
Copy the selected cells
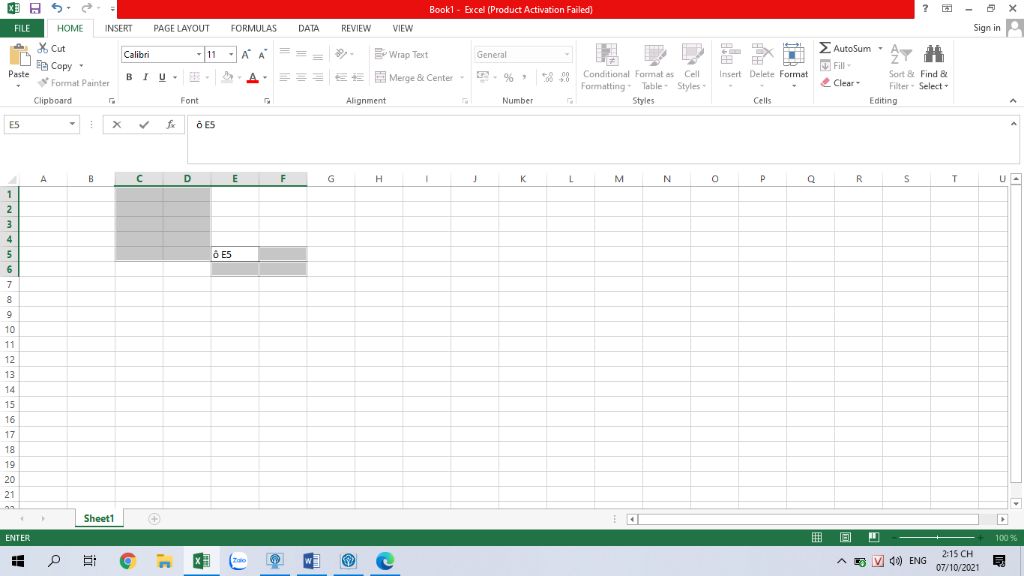(54, 65)
